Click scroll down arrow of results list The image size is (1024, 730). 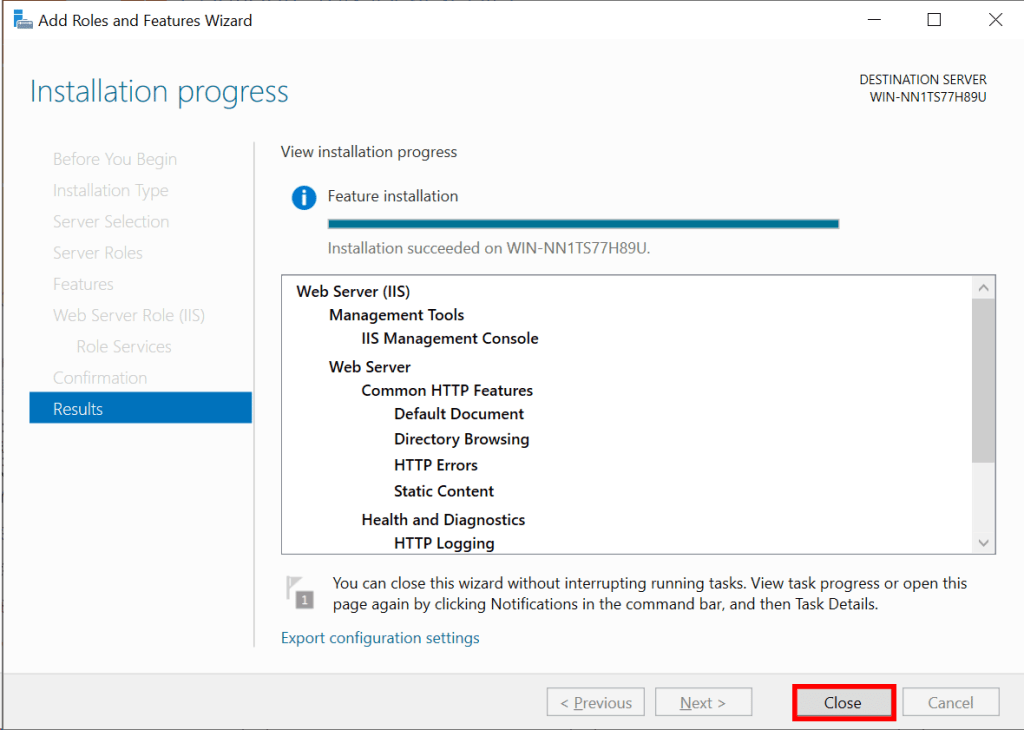[x=984, y=543]
